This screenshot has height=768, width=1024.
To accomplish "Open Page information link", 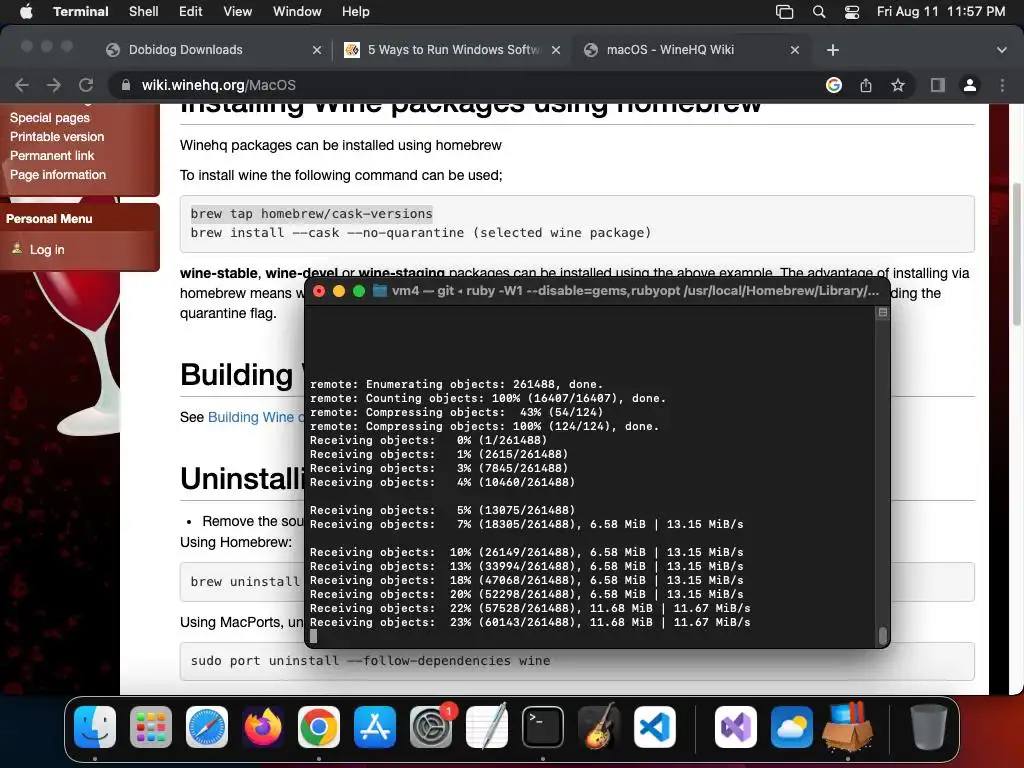I will pyautogui.click(x=57, y=174).
